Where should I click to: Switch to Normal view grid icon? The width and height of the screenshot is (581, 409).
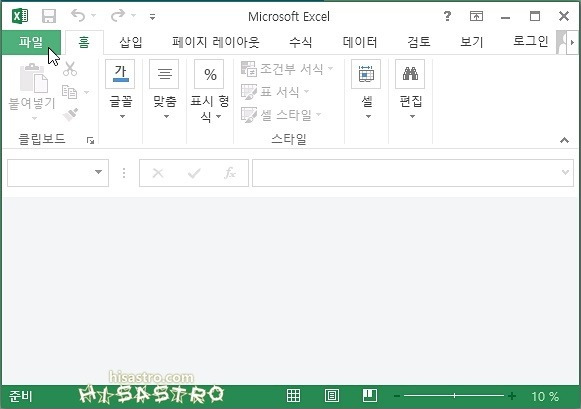(x=293, y=396)
